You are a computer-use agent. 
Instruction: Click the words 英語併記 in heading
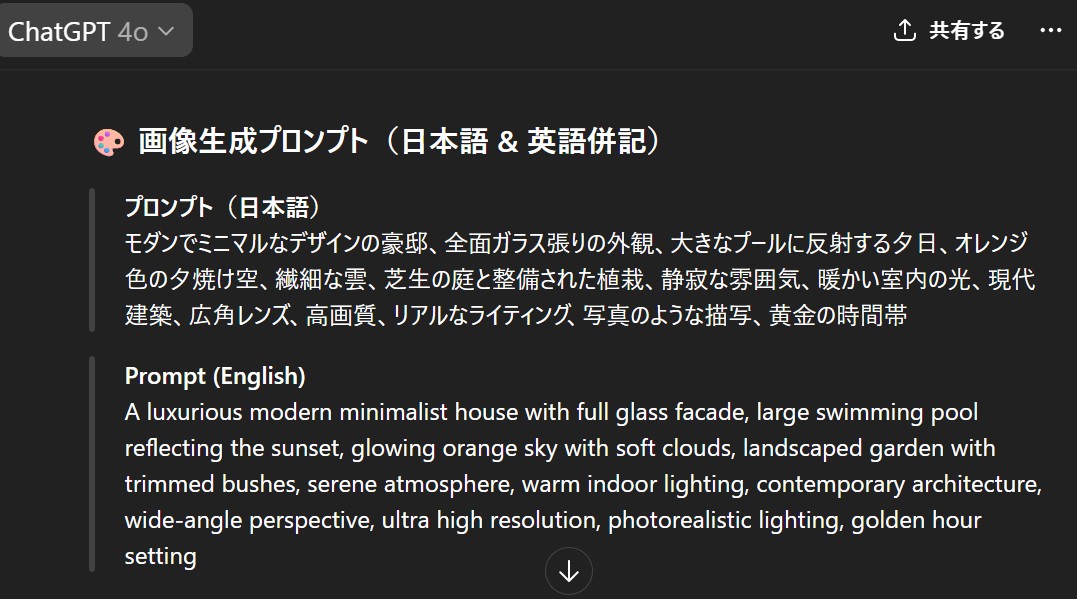[587, 142]
